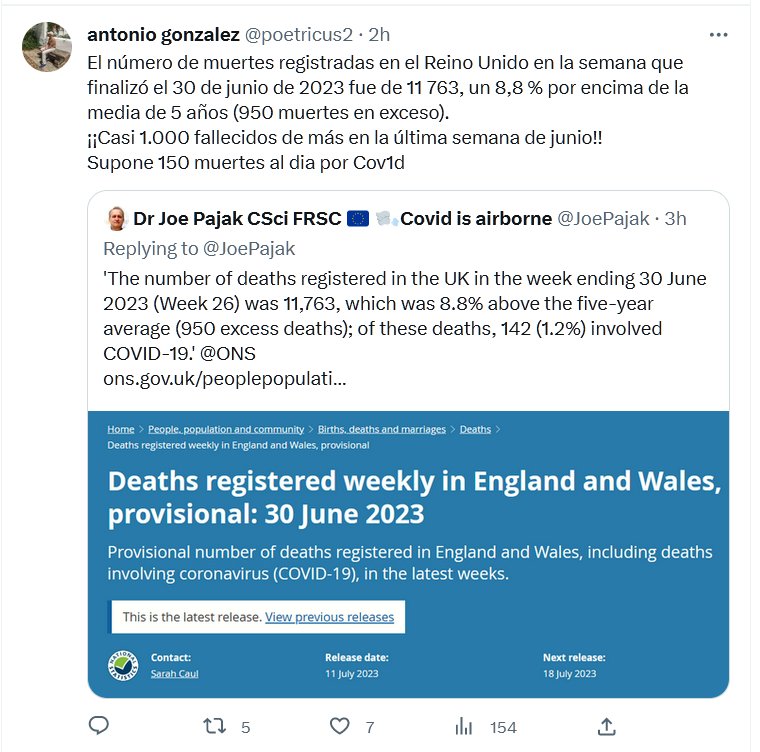The width and height of the screenshot is (760, 752).
Task: Click the Home breadcrumb in ONS page
Action: (x=120, y=429)
